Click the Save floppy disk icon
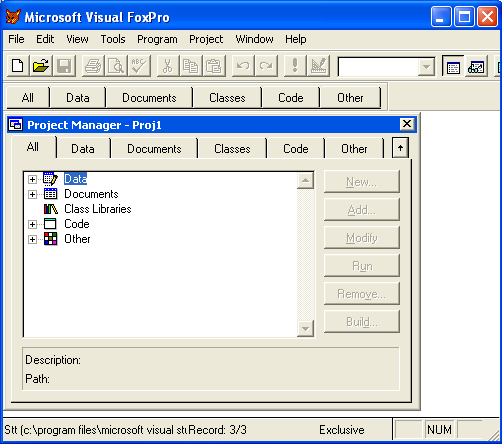This screenshot has height=444, width=502. tap(64, 66)
